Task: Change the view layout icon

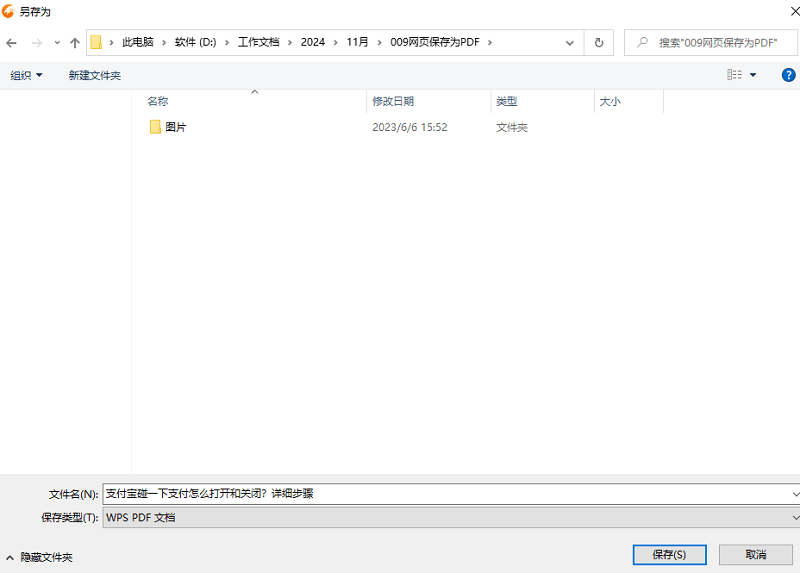Action: click(734, 75)
